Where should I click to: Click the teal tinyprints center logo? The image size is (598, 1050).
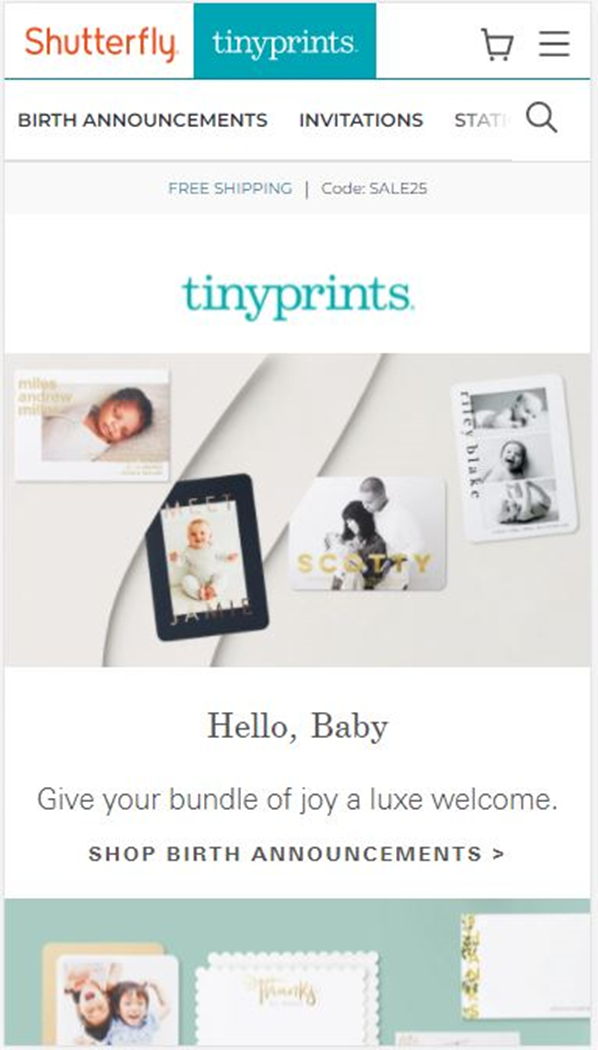(298, 295)
